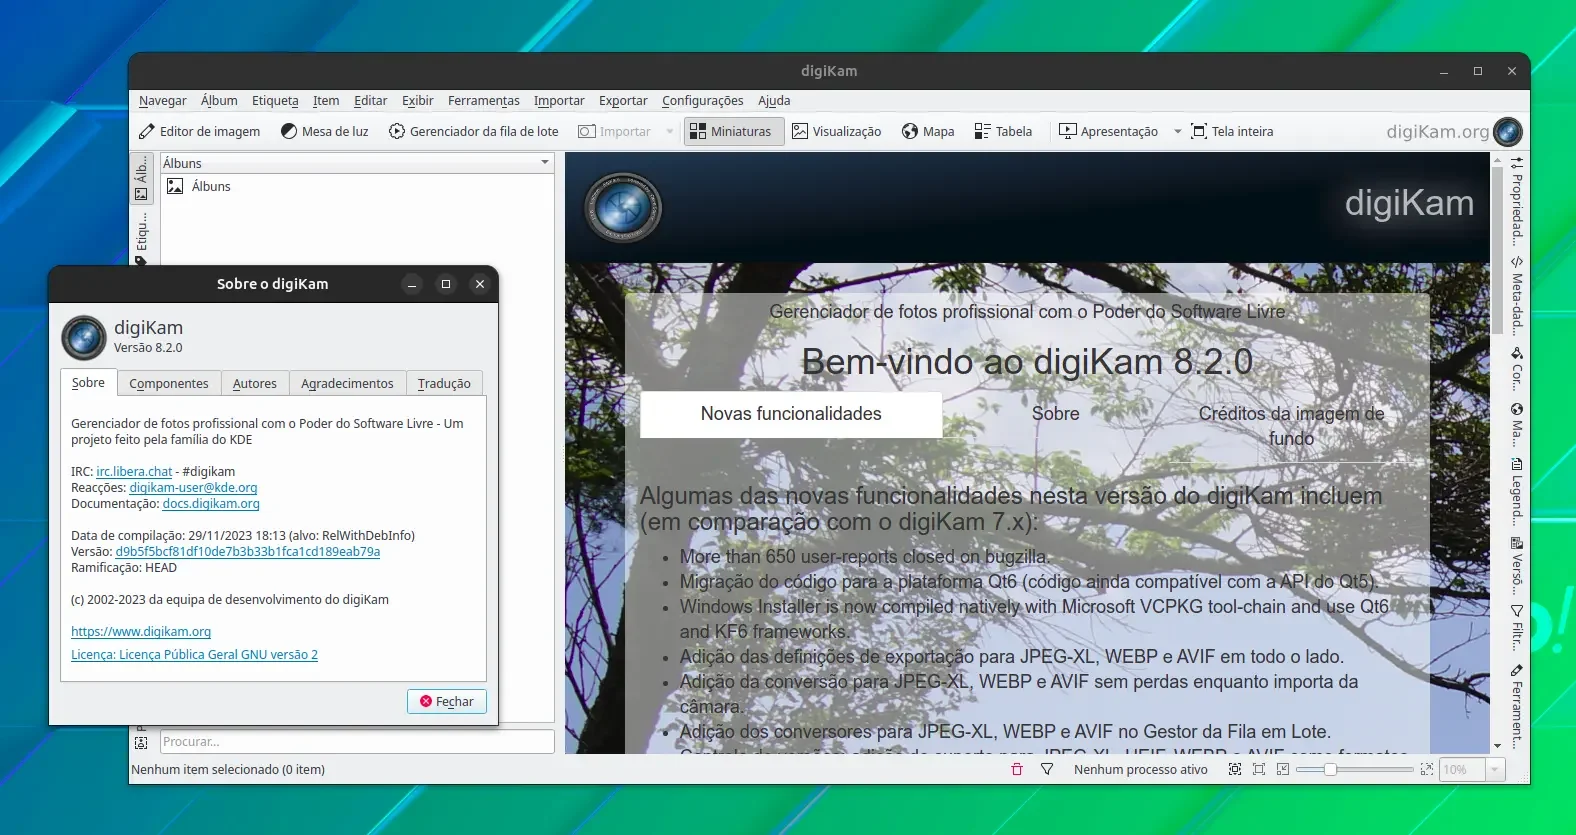Open the Importar menu in menu bar

point(559,101)
